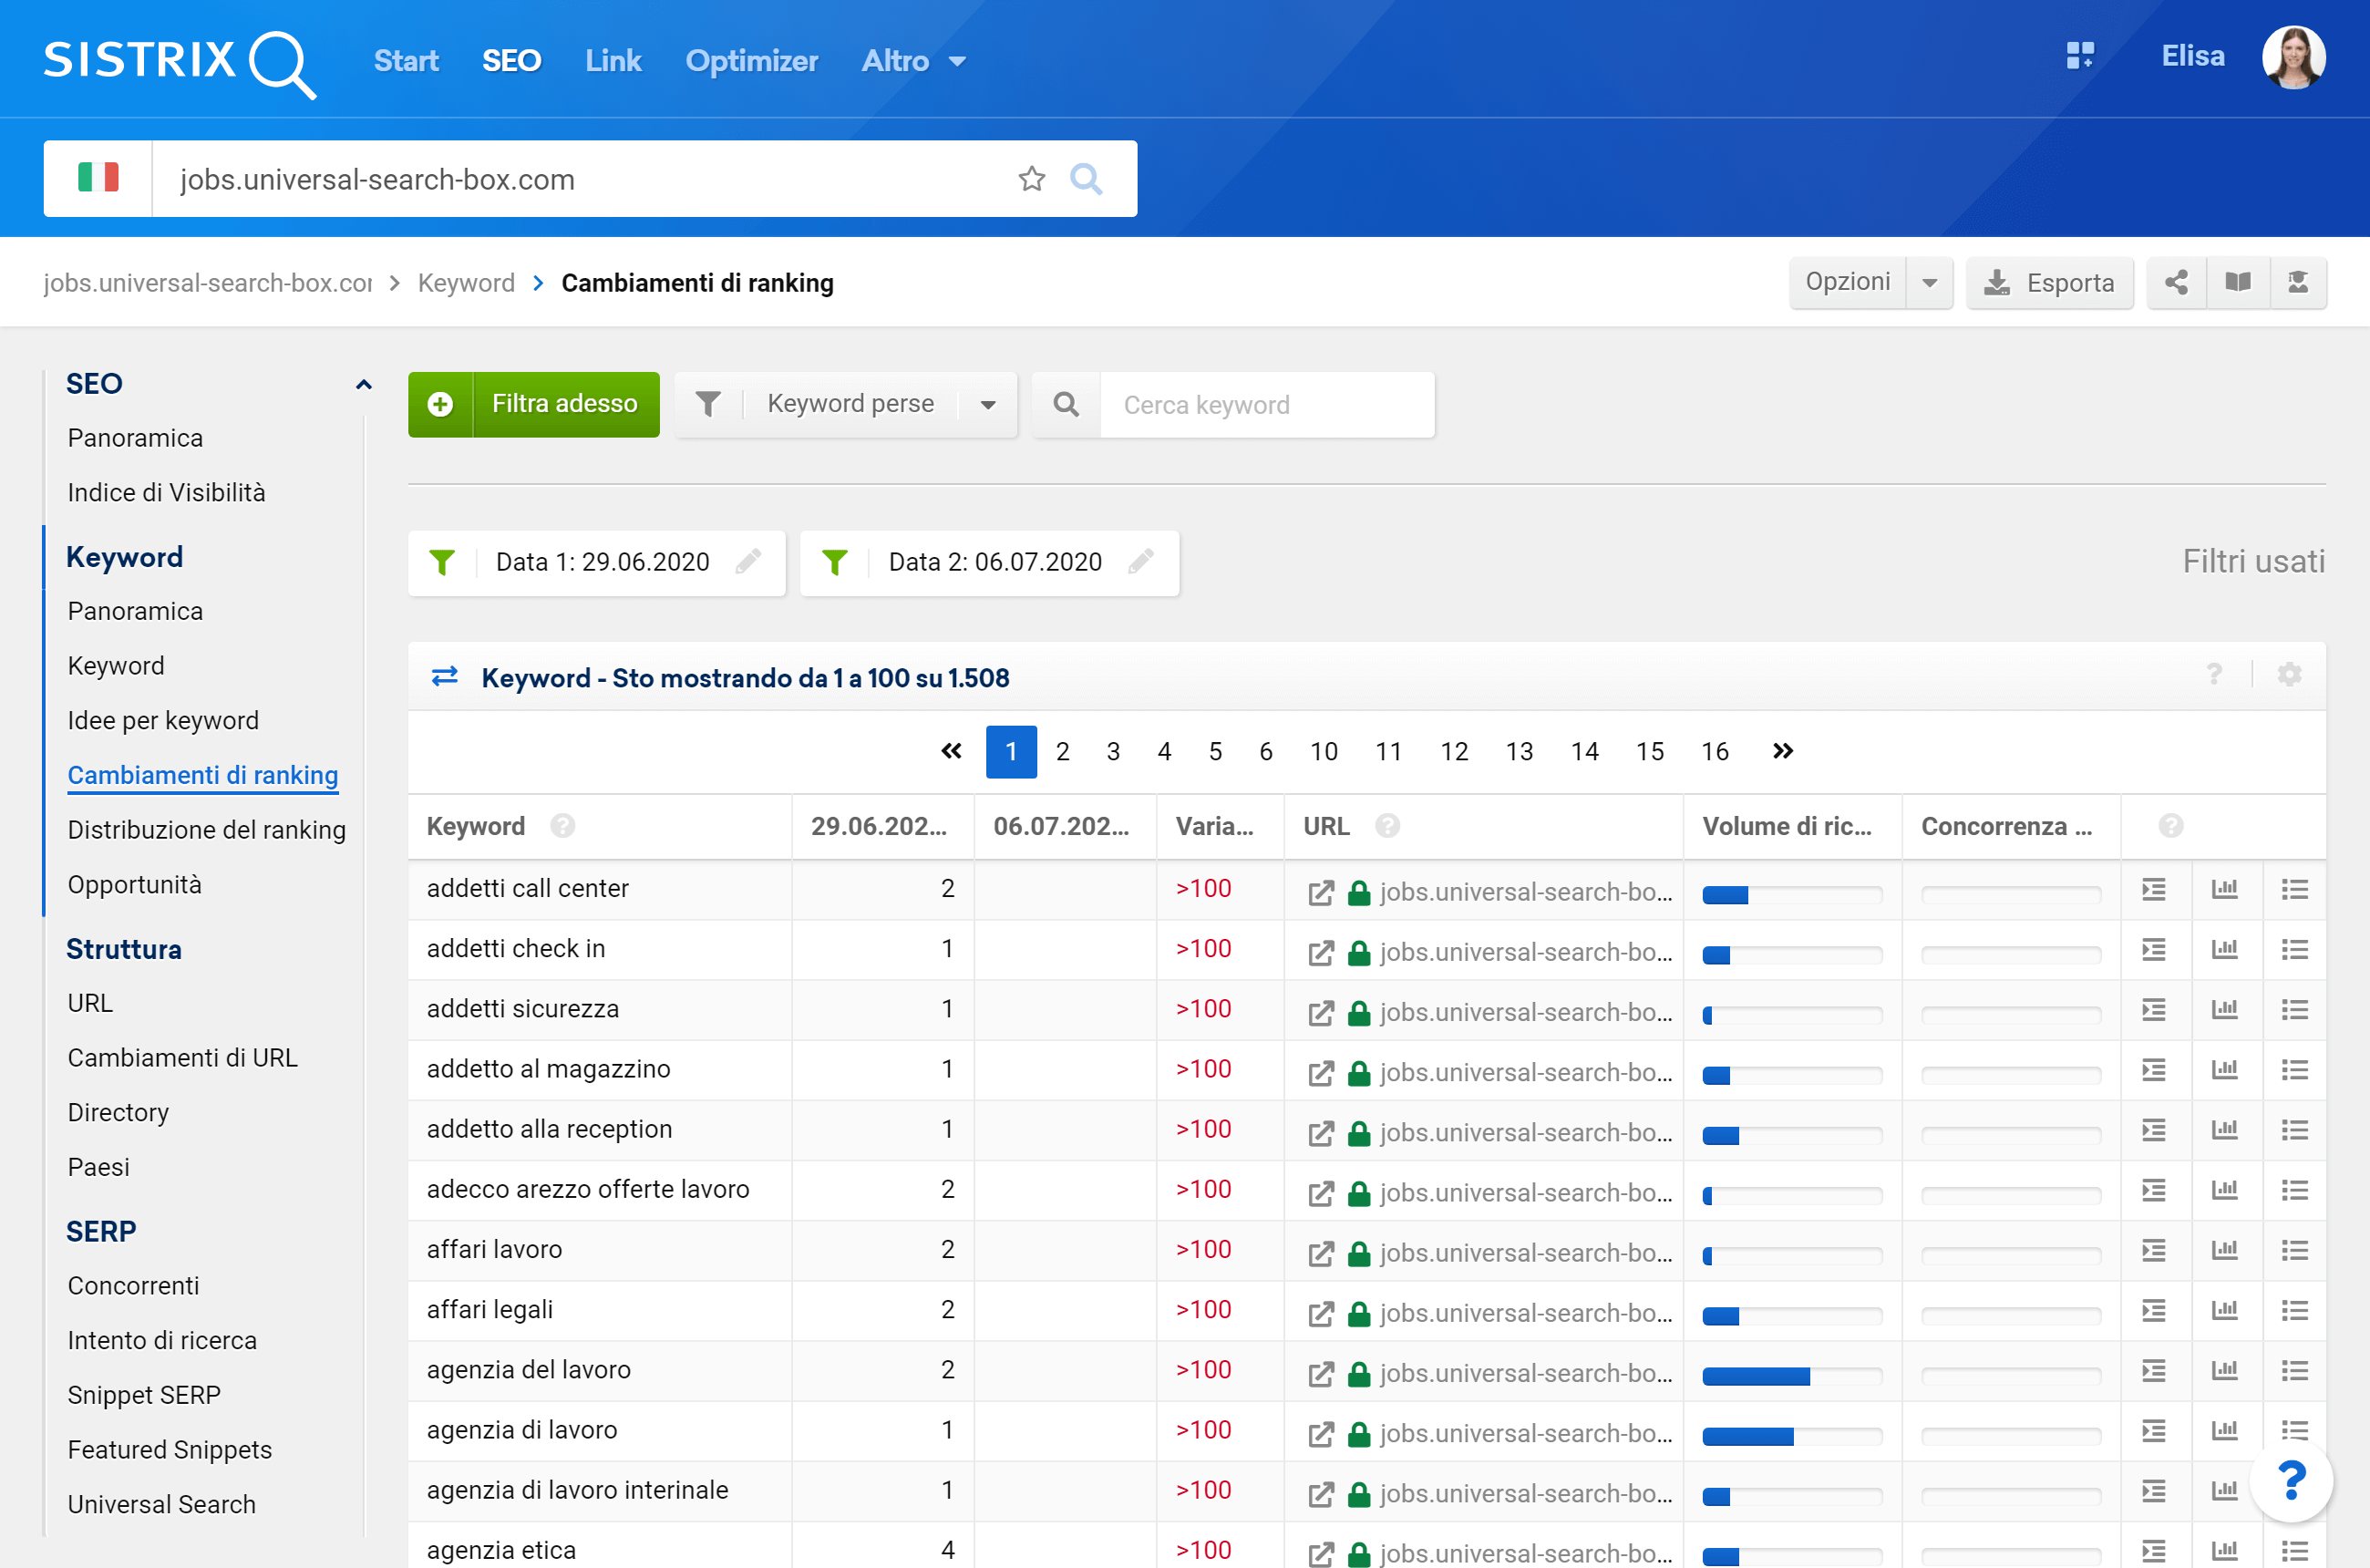Edit Data 1 filter with pencil icon

[x=747, y=562]
